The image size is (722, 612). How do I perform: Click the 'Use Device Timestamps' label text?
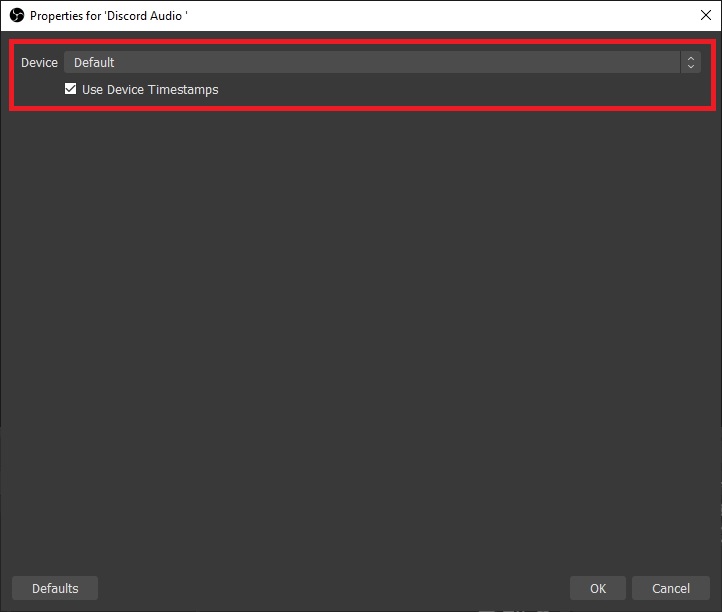coord(150,89)
